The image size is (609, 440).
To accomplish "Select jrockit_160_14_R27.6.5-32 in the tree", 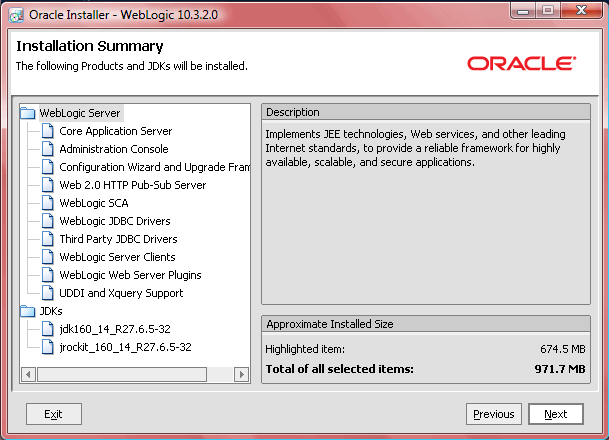I will click(x=125, y=347).
